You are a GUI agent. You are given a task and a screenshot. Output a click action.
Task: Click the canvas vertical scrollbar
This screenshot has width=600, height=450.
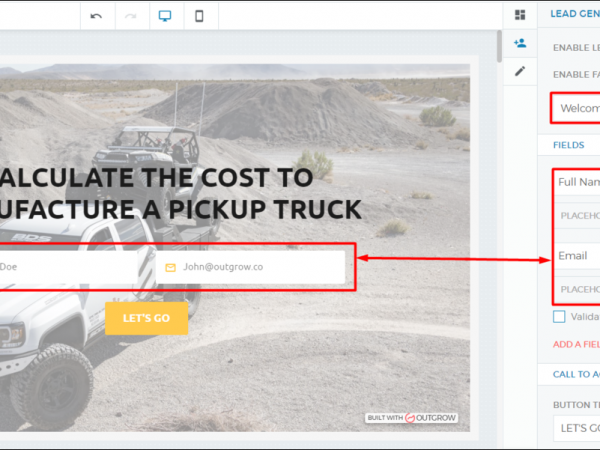click(498, 45)
